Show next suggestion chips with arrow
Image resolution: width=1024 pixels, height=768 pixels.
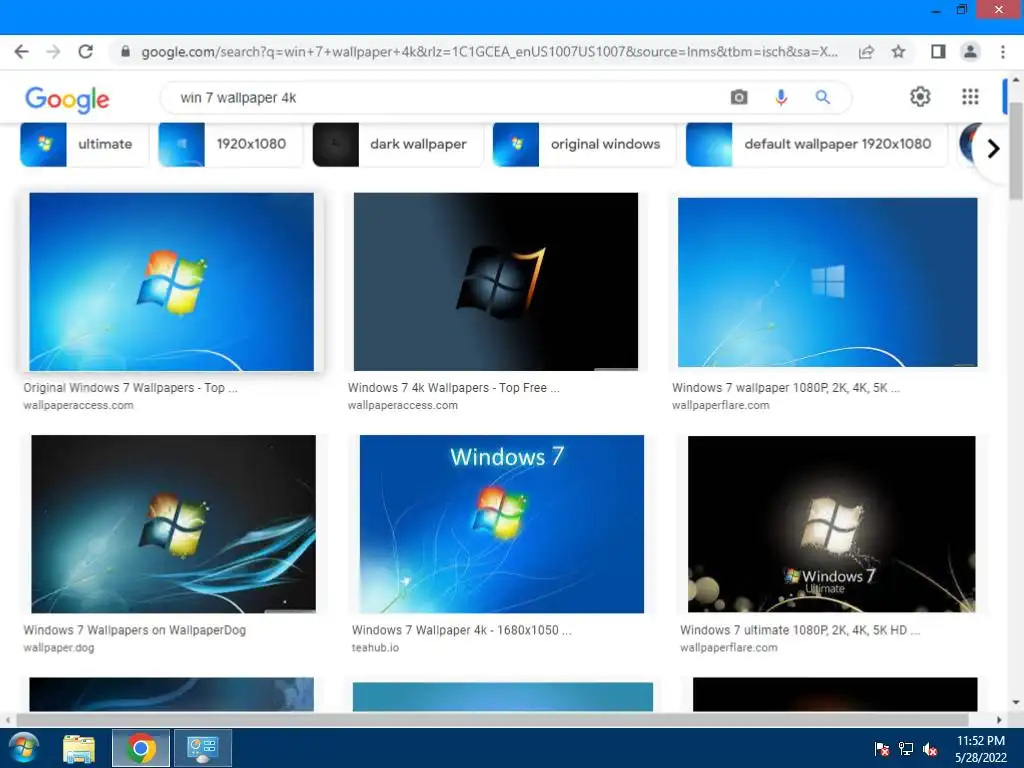[x=993, y=149]
